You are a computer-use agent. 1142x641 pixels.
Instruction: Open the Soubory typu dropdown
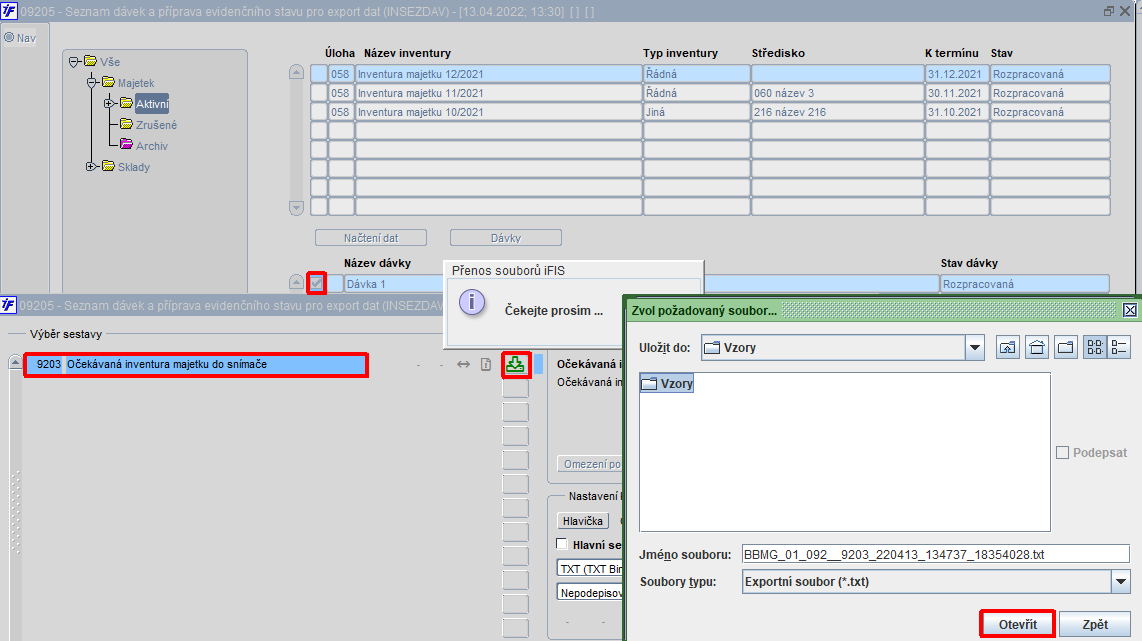(x=1121, y=581)
